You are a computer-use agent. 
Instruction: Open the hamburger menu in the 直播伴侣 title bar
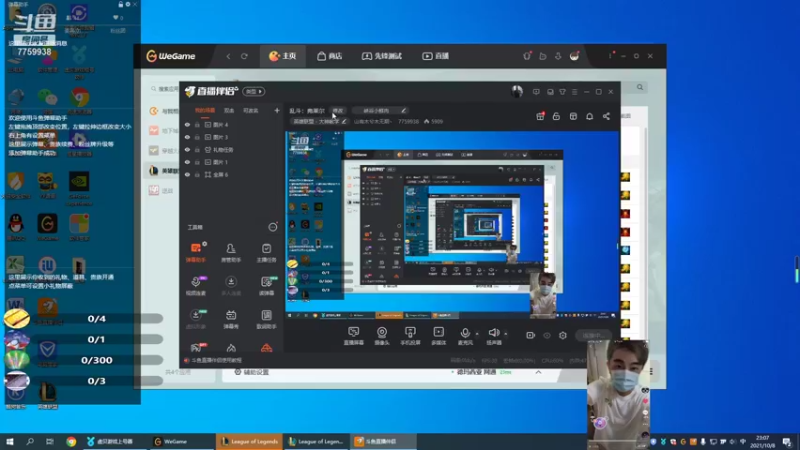pyautogui.click(x=574, y=92)
